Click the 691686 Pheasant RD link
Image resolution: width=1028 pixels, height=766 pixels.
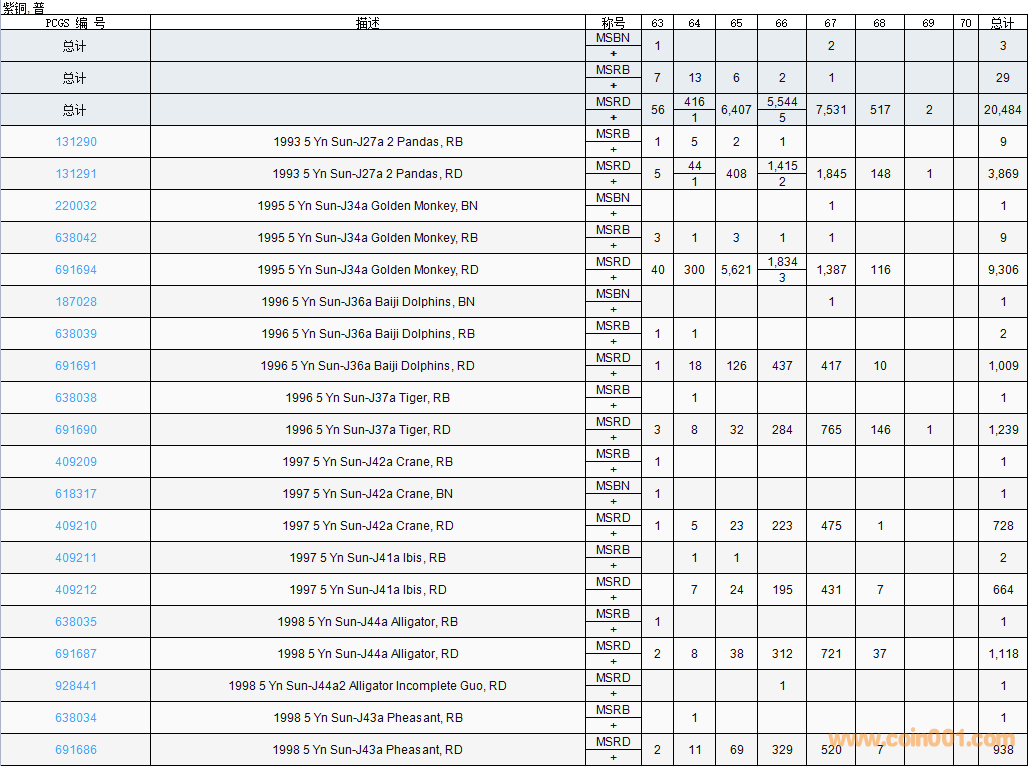point(76,750)
